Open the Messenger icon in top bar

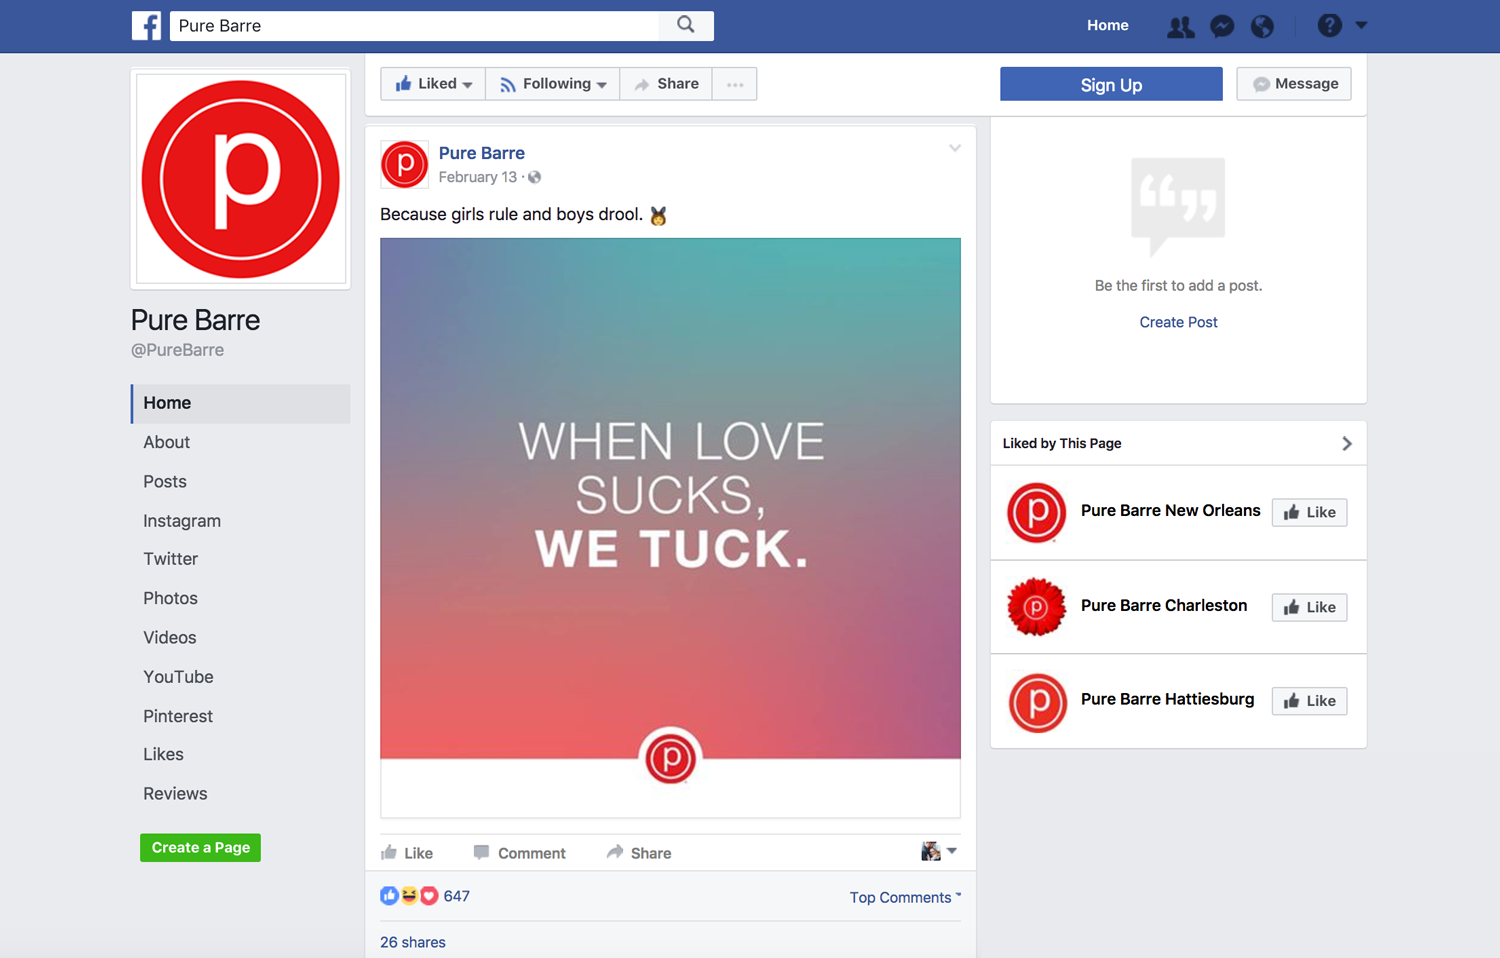[x=1222, y=26]
